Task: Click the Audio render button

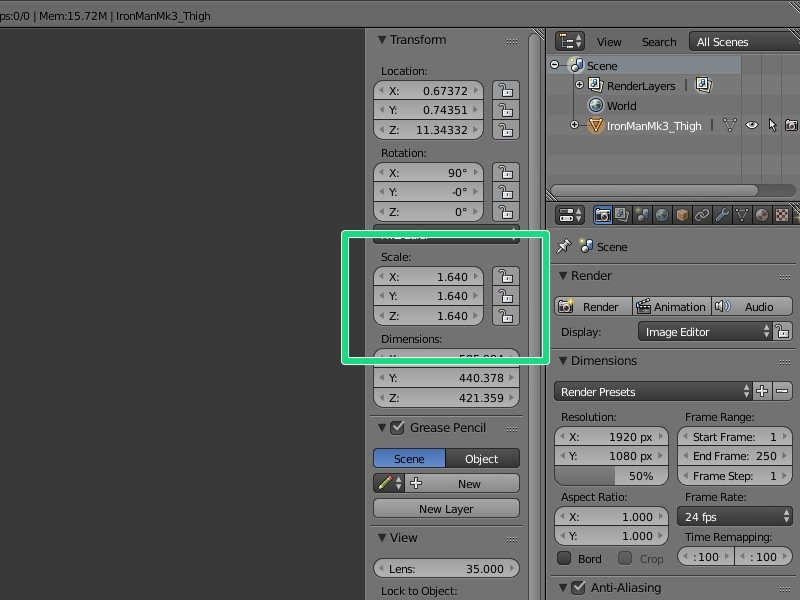Action: [x=752, y=306]
